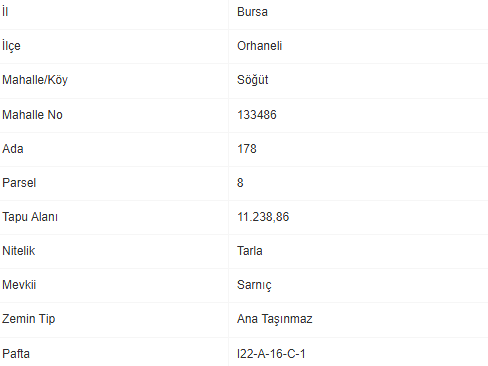Image resolution: width=488 pixels, height=366 pixels.
Task: Select the Sarnıç value in Mevkii row
Action: [x=254, y=285]
